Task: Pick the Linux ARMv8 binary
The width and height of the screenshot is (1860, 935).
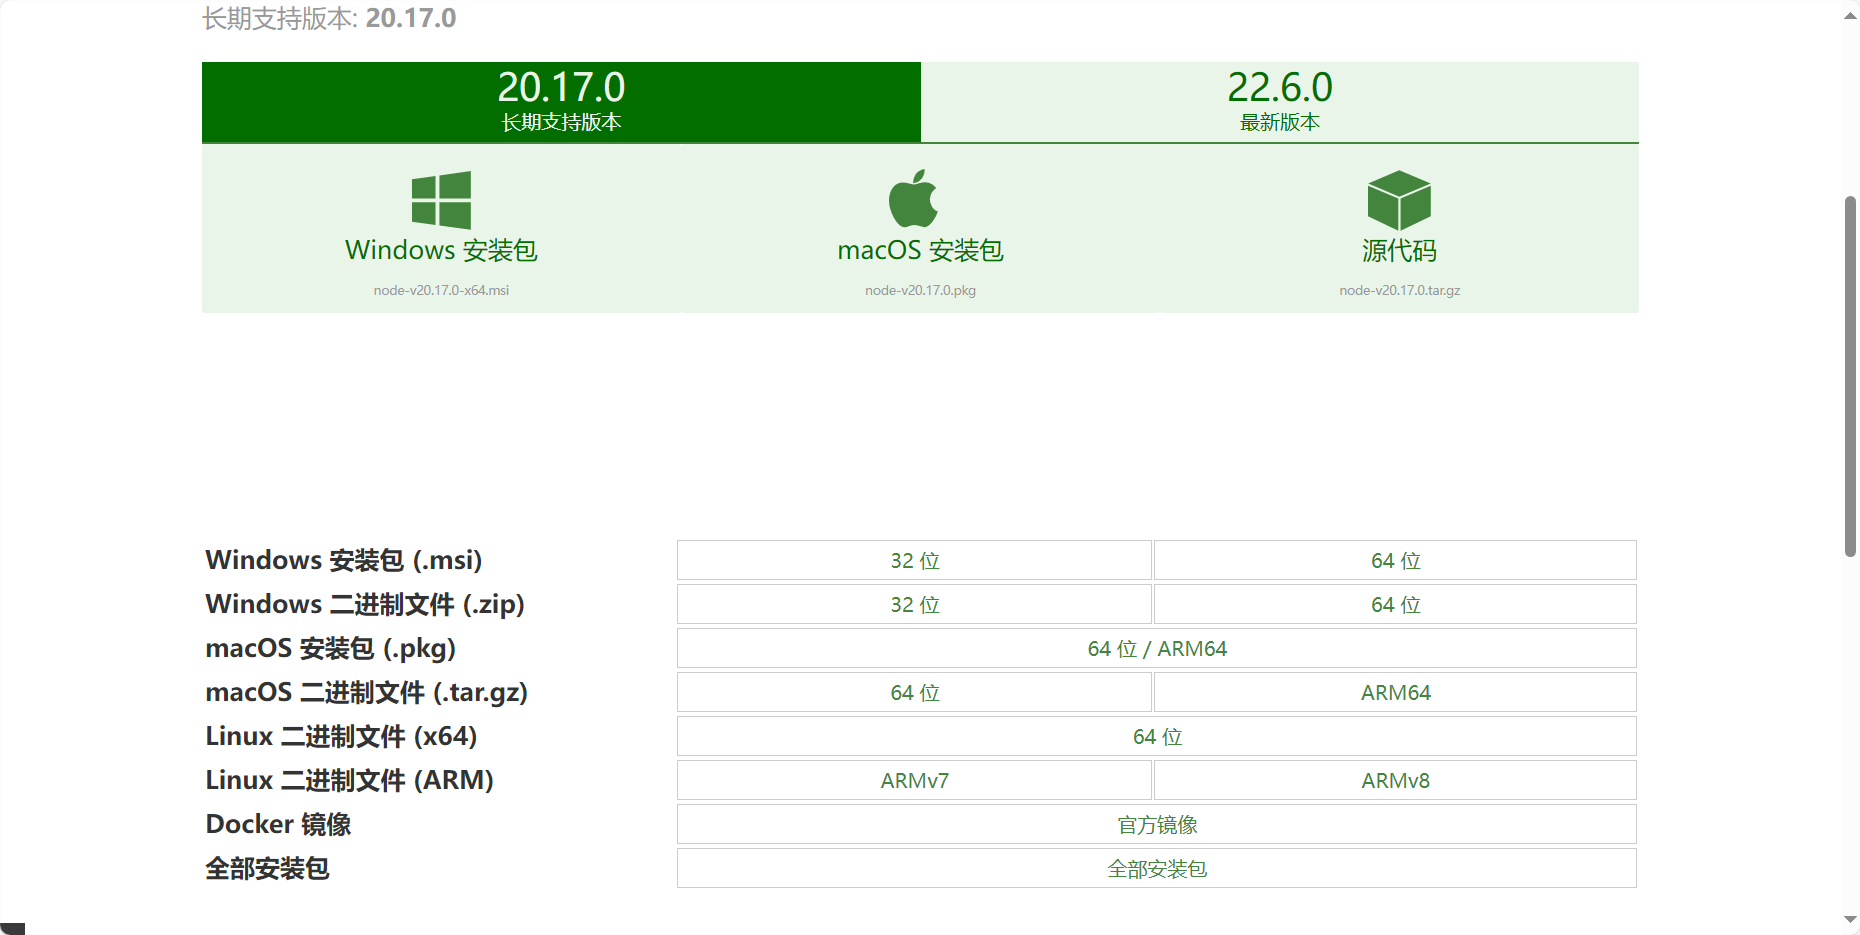Action: [x=1395, y=781]
